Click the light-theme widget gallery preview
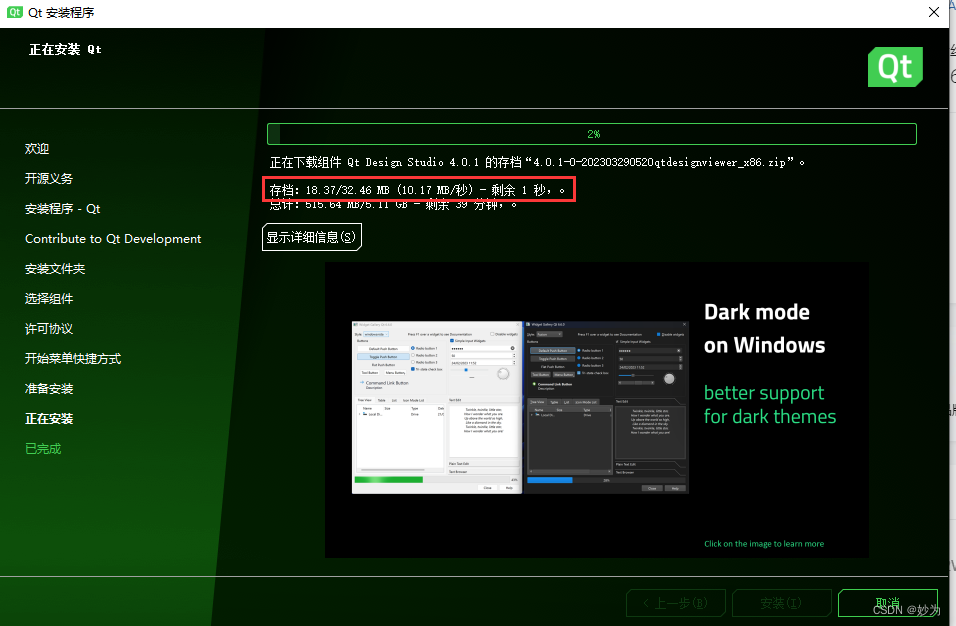This screenshot has height=626, width=956. coord(437,407)
